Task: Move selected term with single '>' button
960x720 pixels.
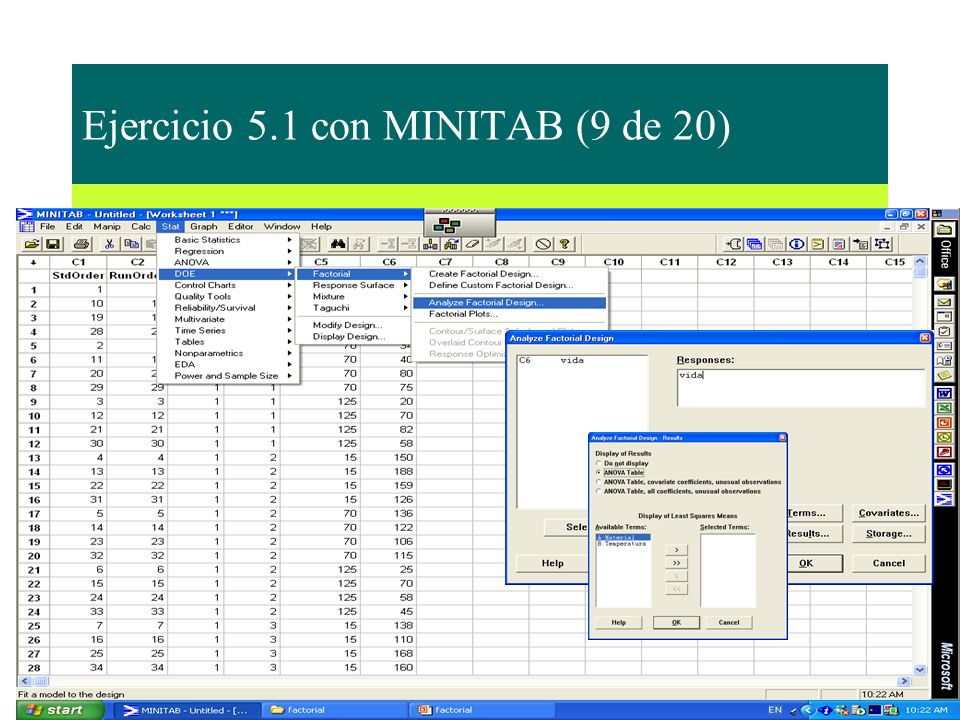Action: [677, 550]
